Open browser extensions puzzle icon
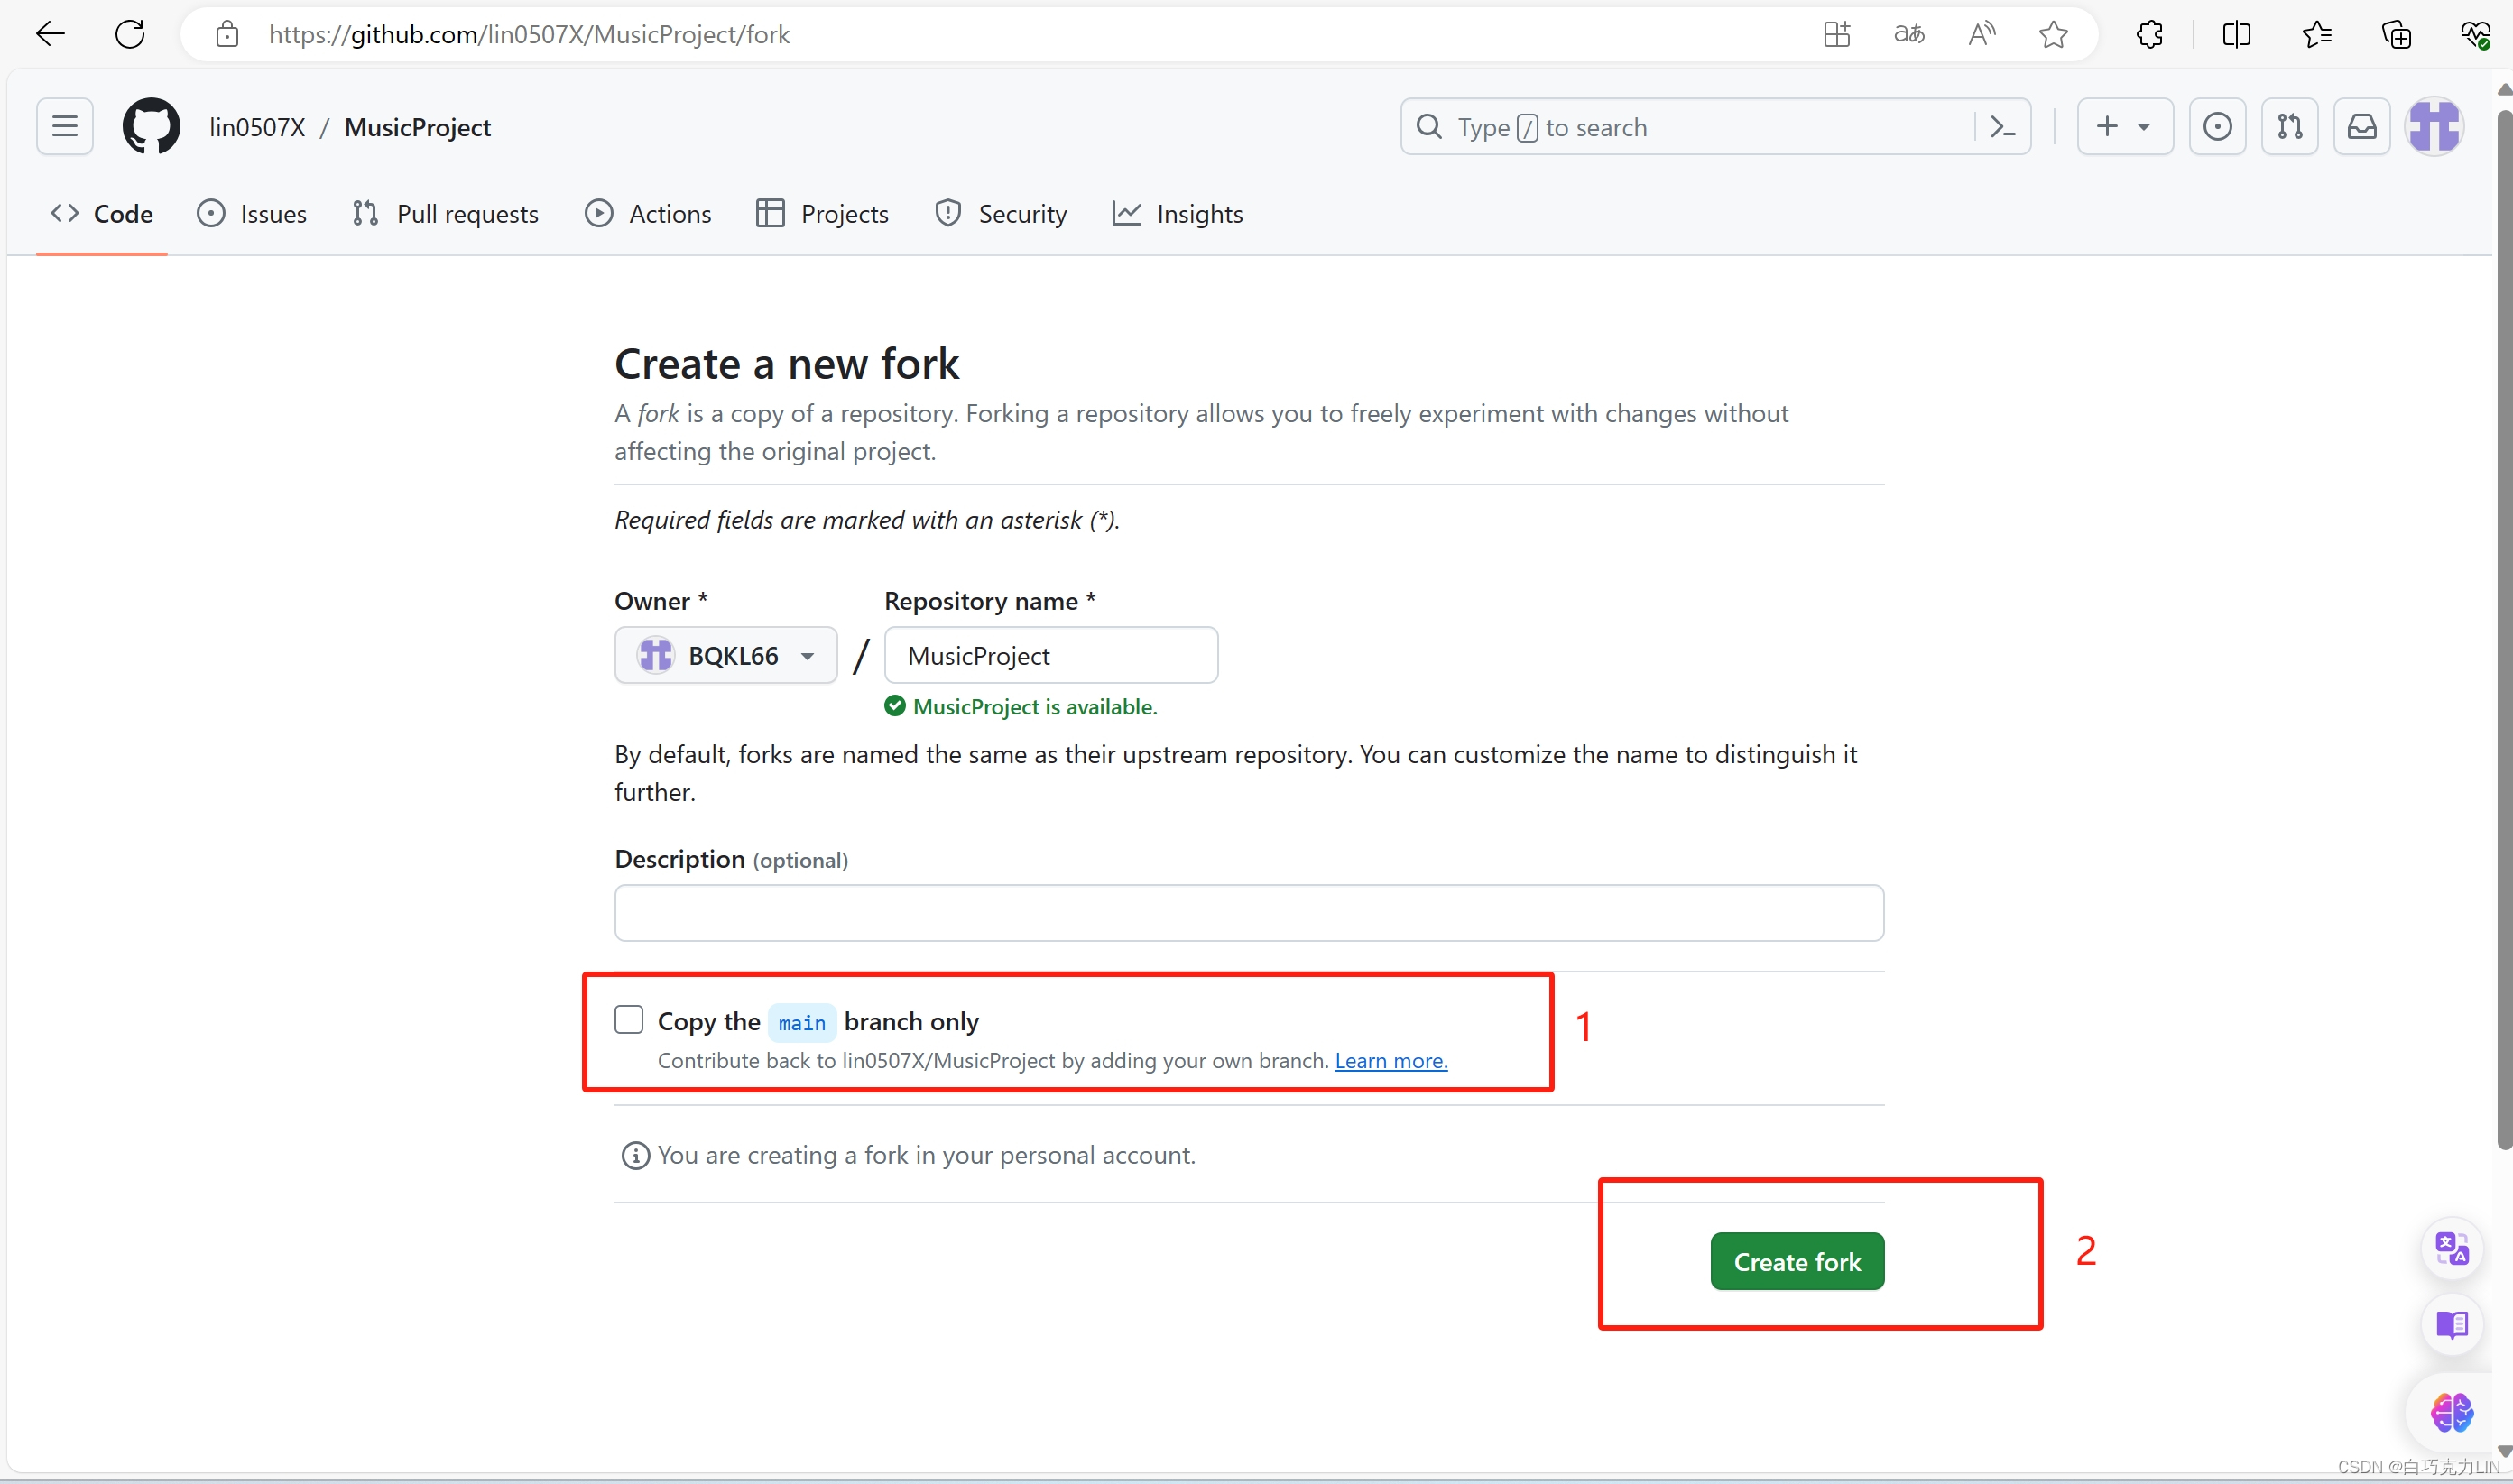This screenshot has height=1484, width=2513. 2149,34
